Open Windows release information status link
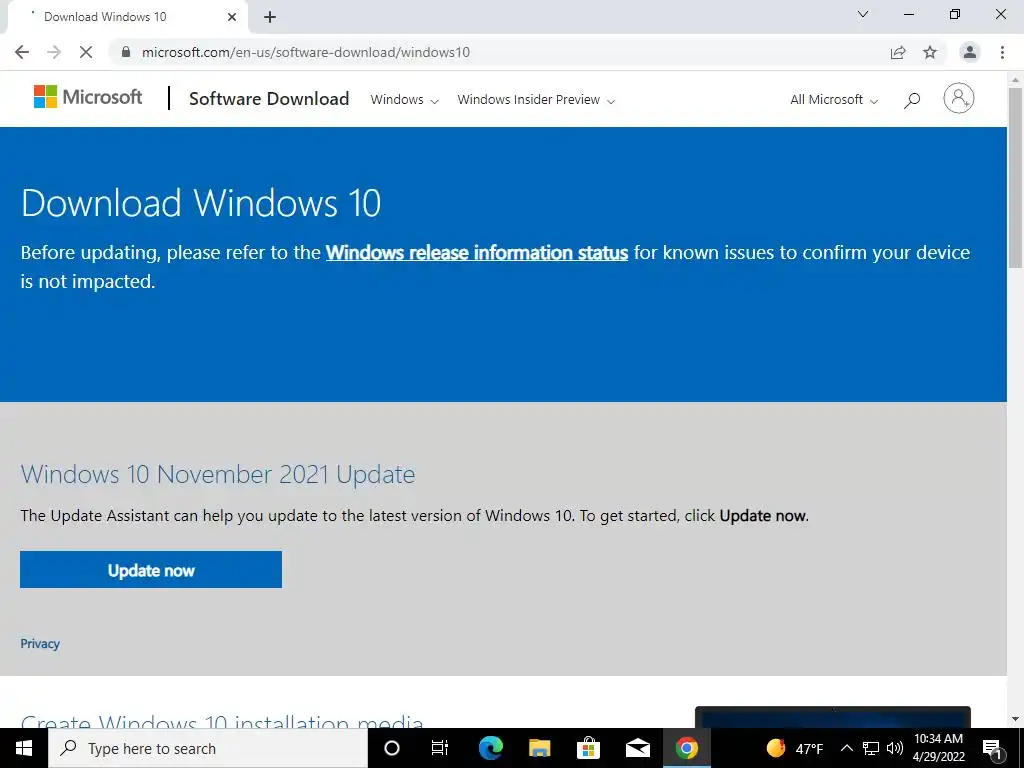This screenshot has width=1024, height=768. [x=477, y=253]
